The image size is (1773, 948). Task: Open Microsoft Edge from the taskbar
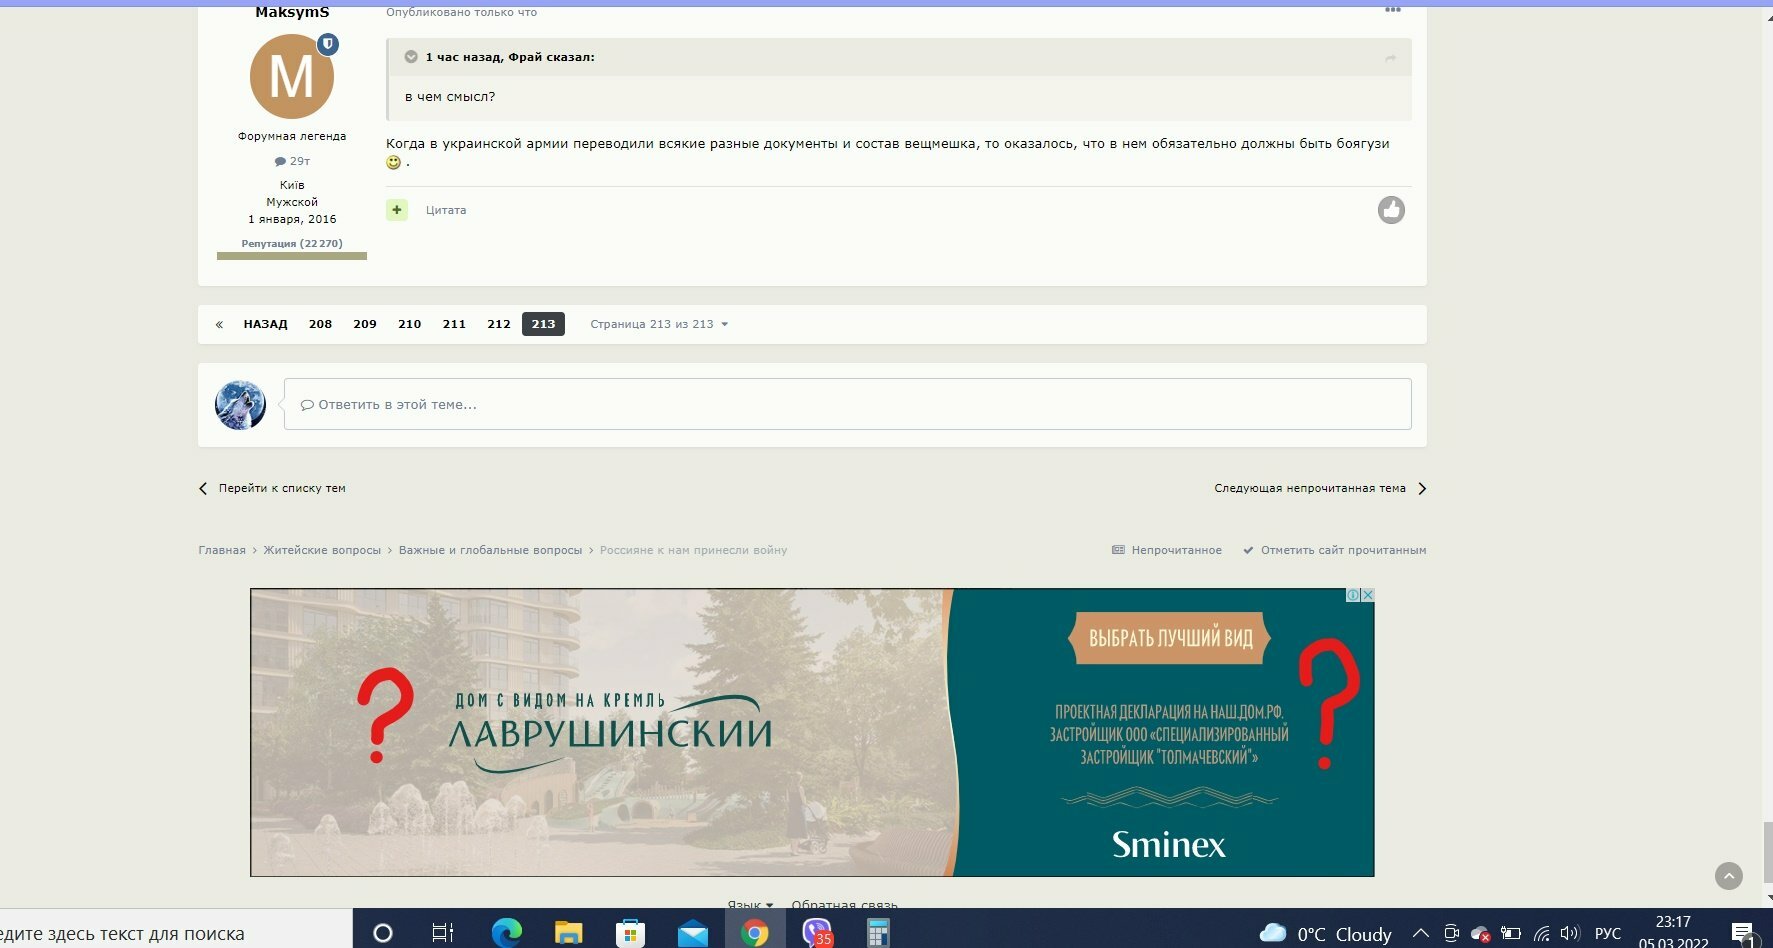point(507,933)
